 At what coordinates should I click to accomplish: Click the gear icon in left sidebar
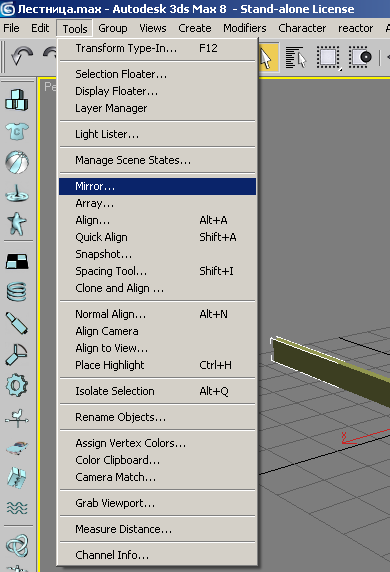point(17,385)
